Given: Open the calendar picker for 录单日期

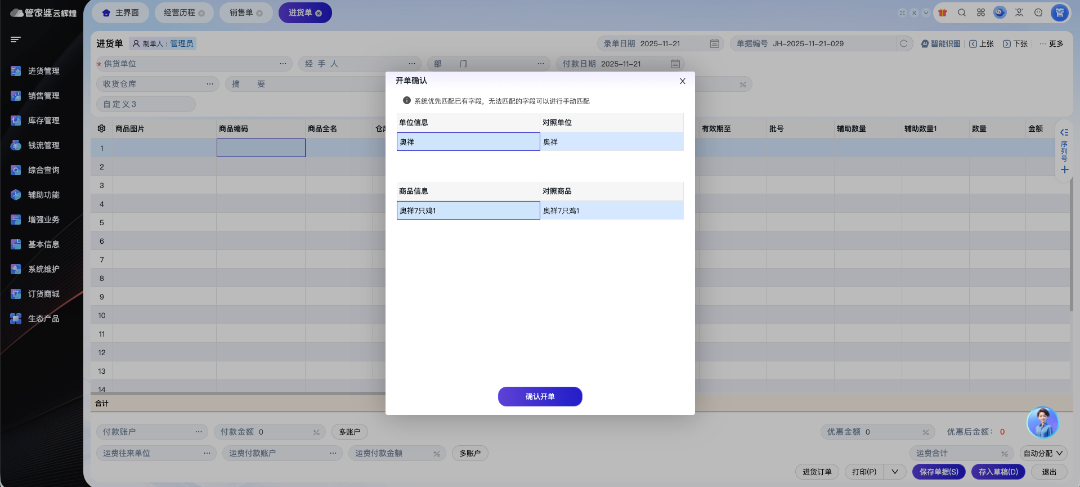Looking at the screenshot, I should 714,44.
